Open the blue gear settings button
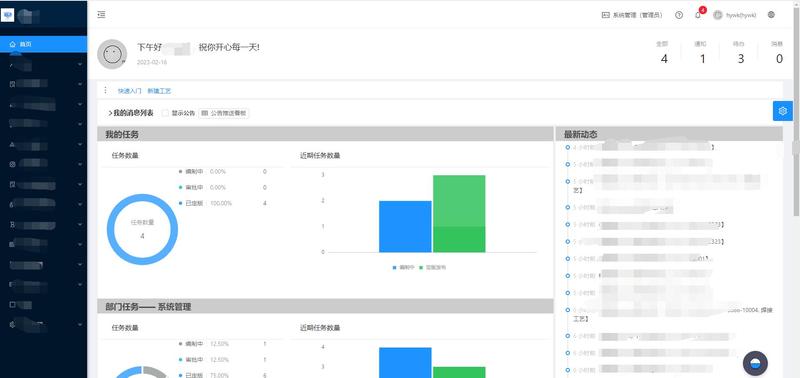 click(x=783, y=111)
